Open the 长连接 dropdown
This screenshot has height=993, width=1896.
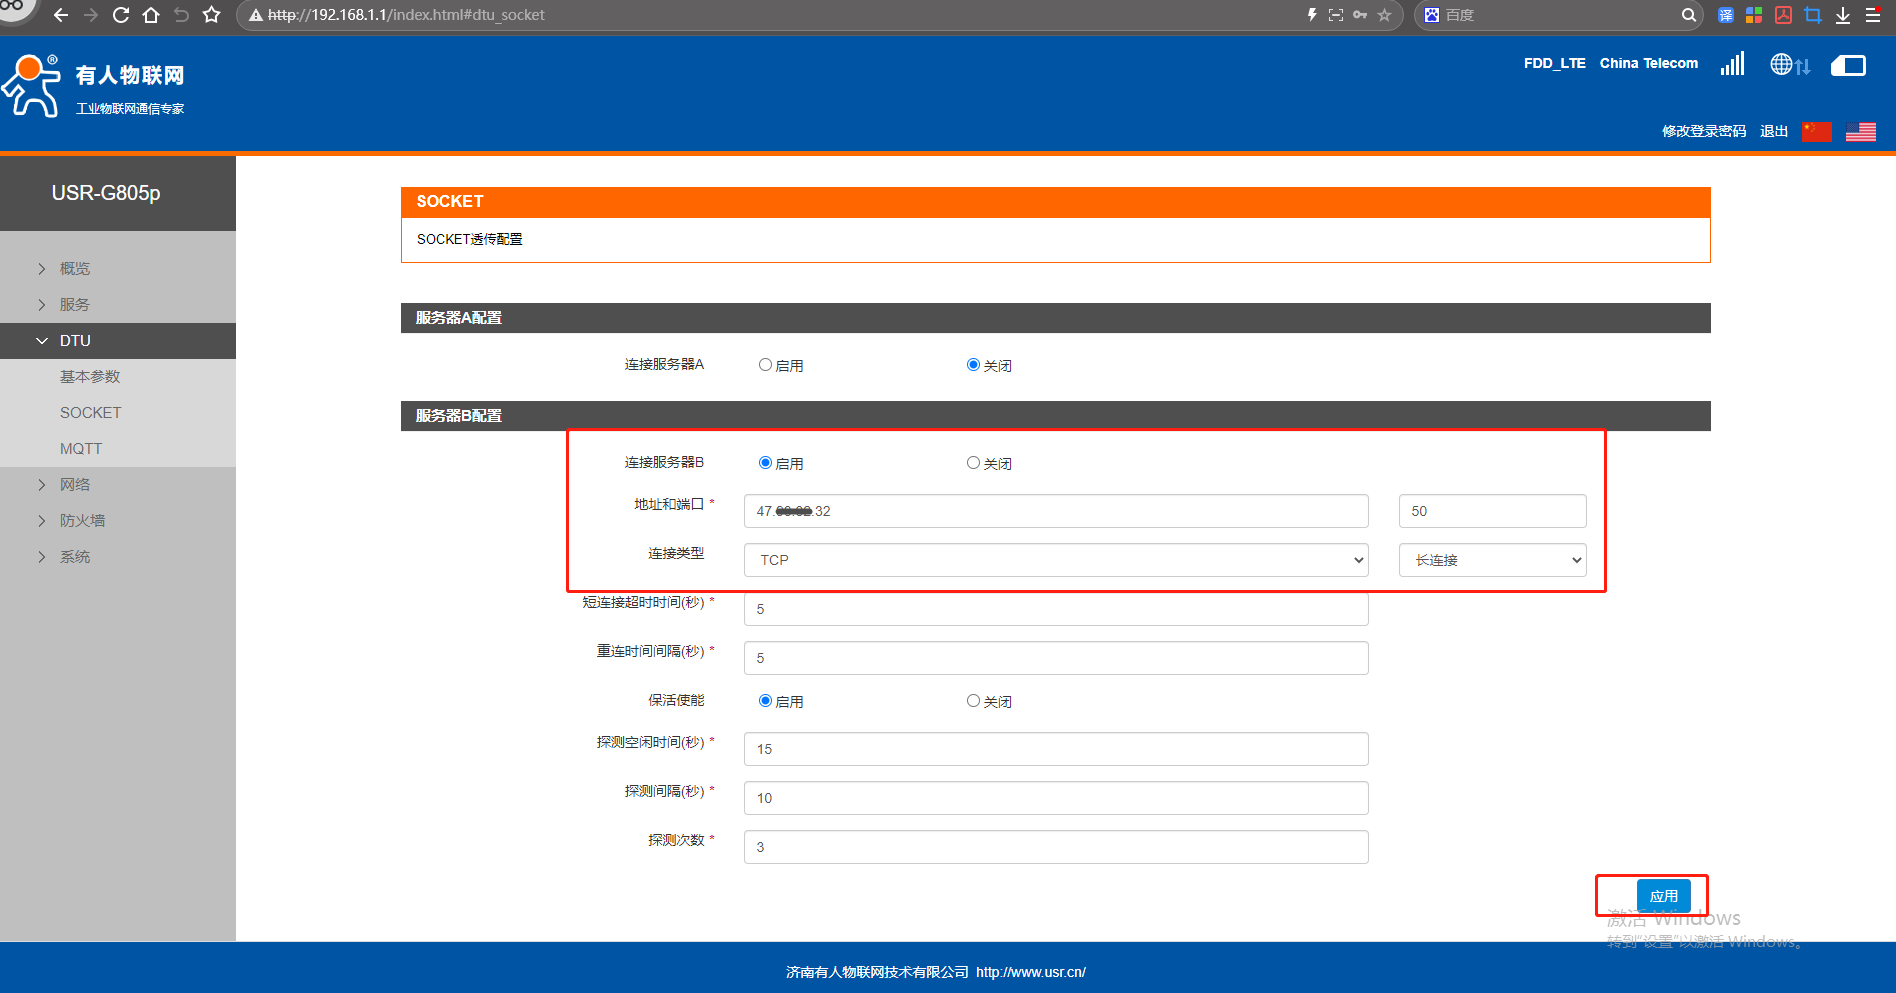pyautogui.click(x=1492, y=560)
